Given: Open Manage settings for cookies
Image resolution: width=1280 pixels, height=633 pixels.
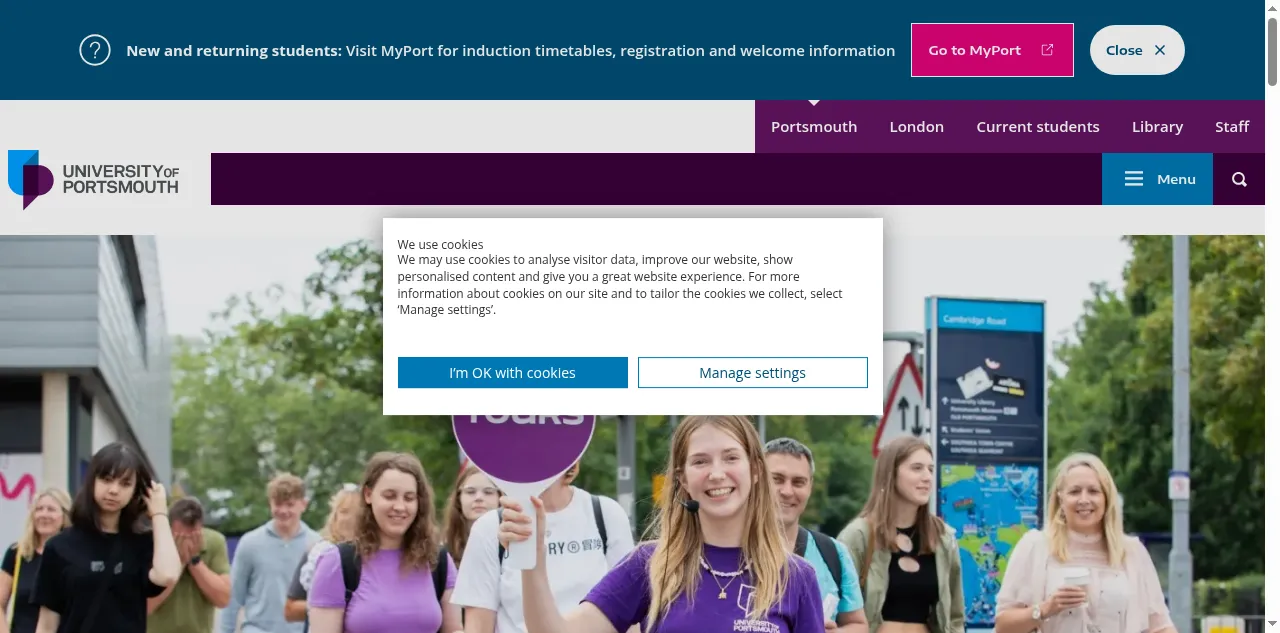Looking at the screenshot, I should pyautogui.click(x=753, y=373).
